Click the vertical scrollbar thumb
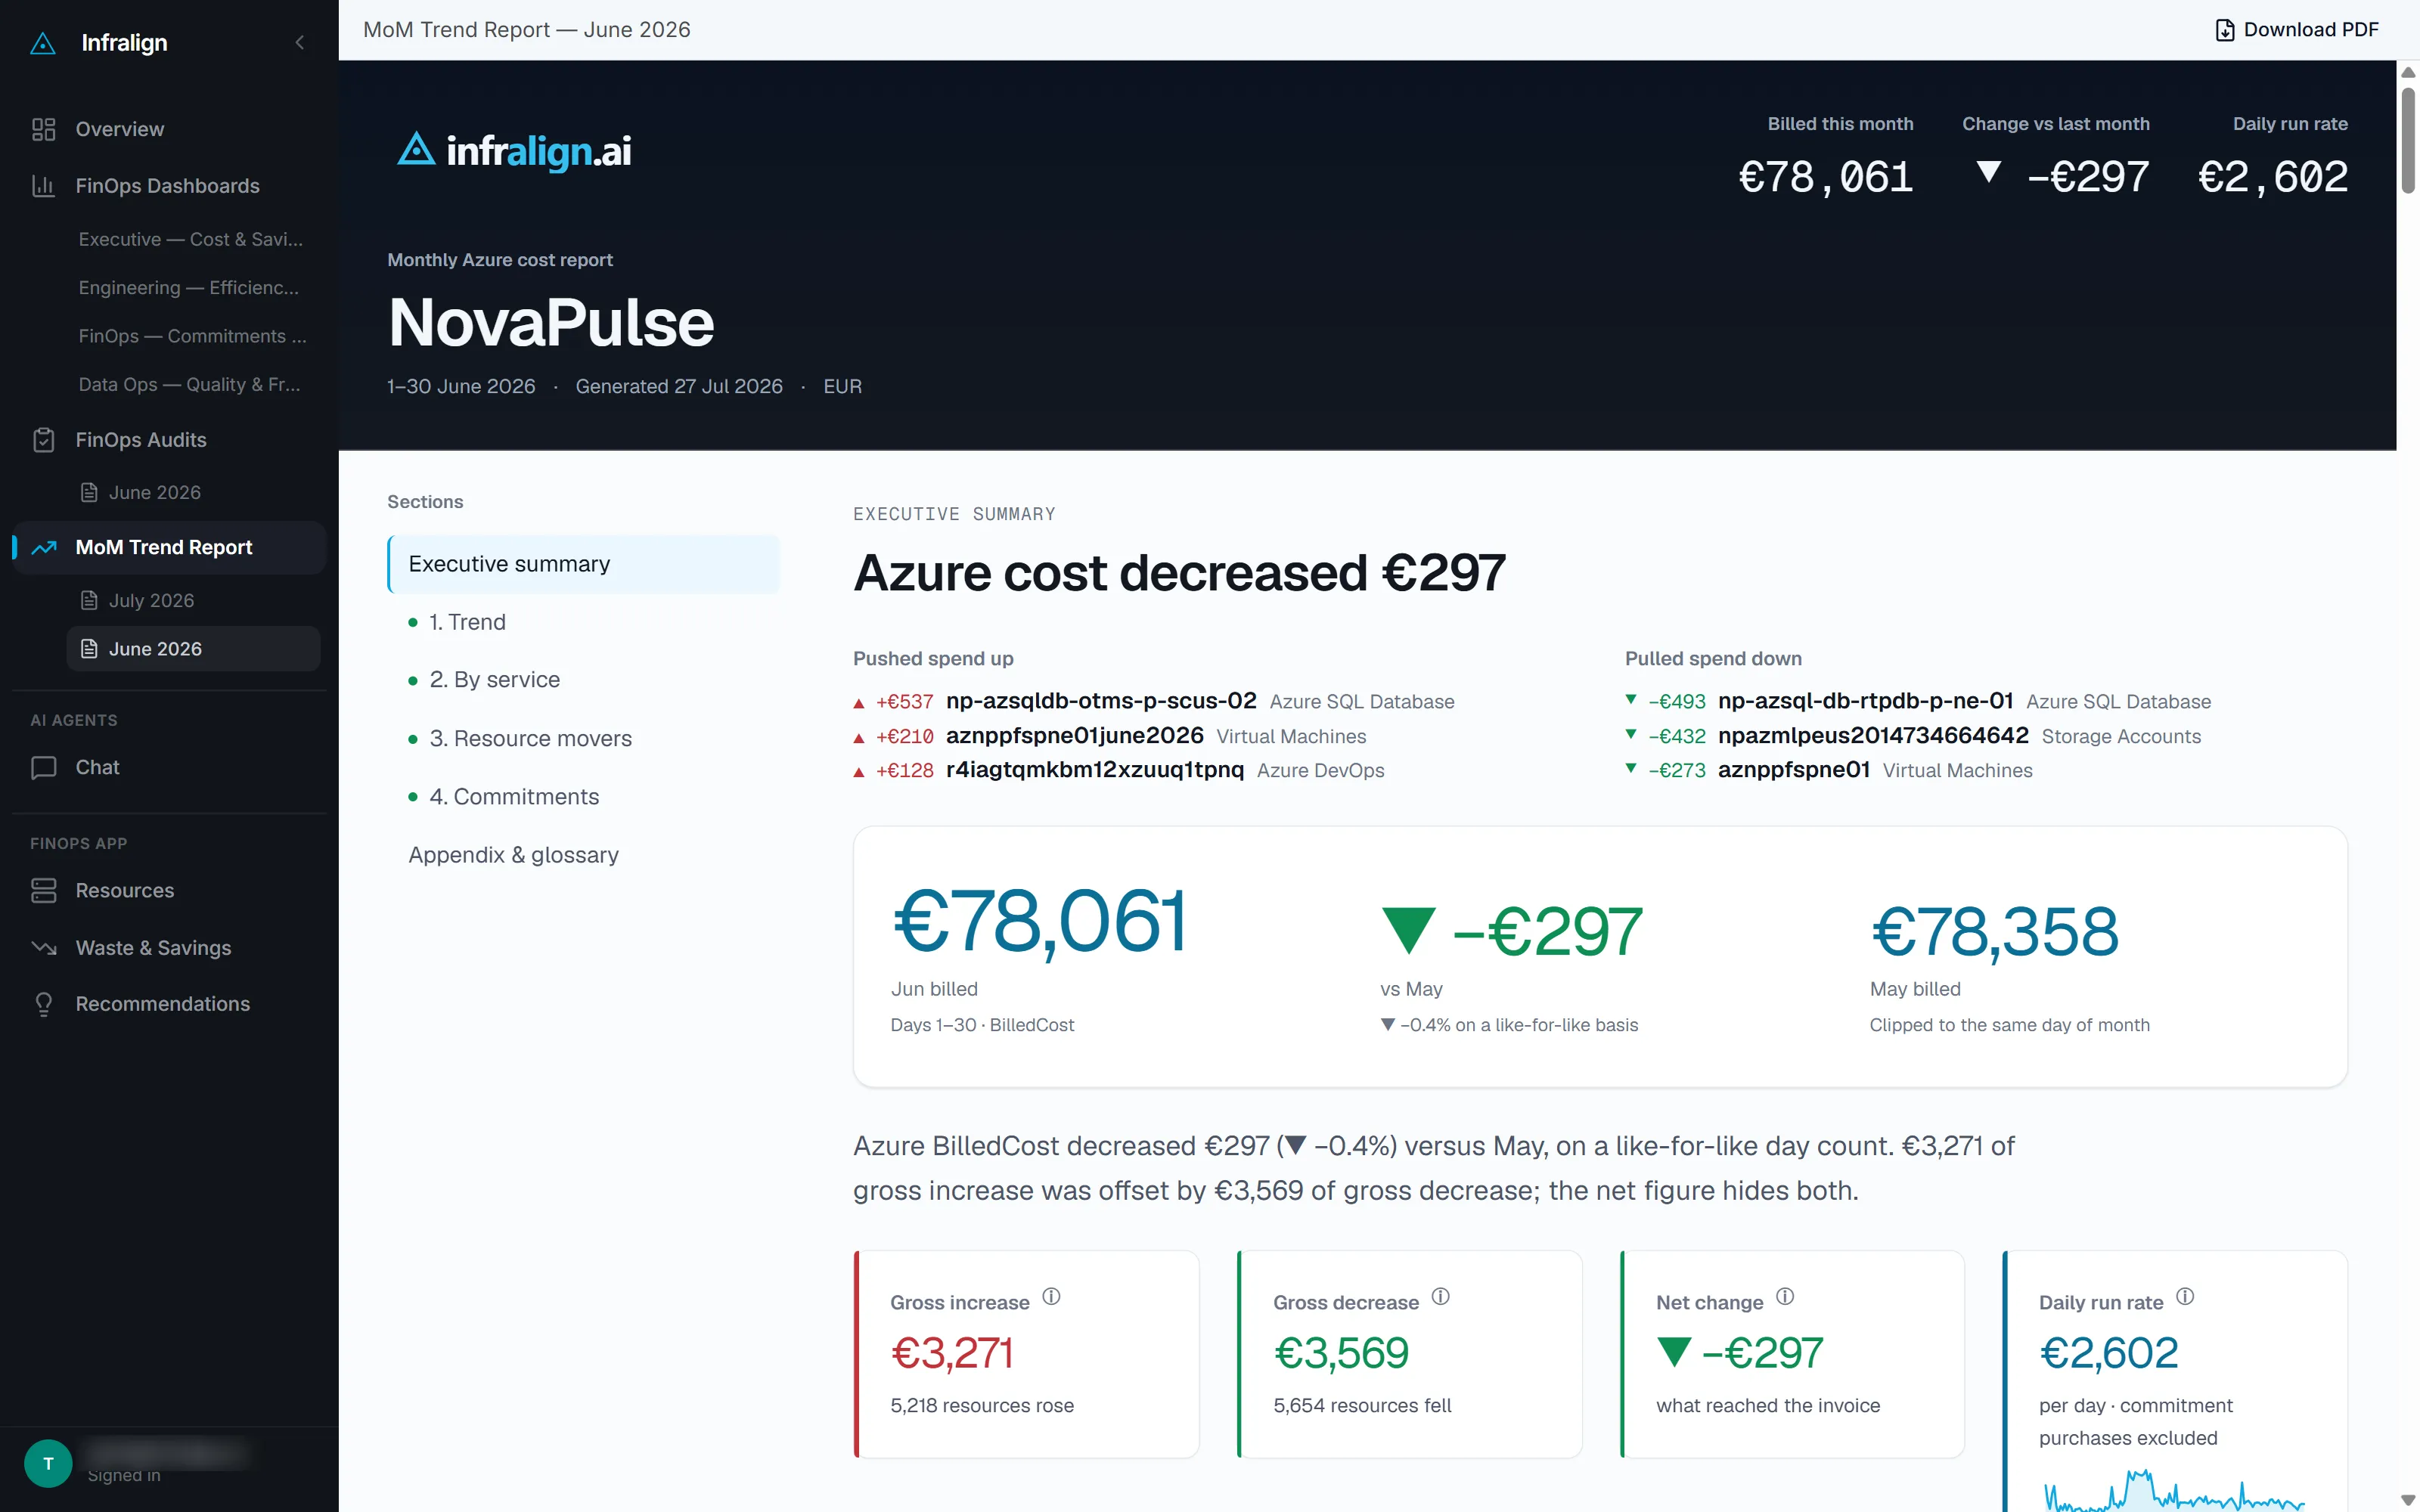Screen dimensions: 2420x1512 (2408, 140)
